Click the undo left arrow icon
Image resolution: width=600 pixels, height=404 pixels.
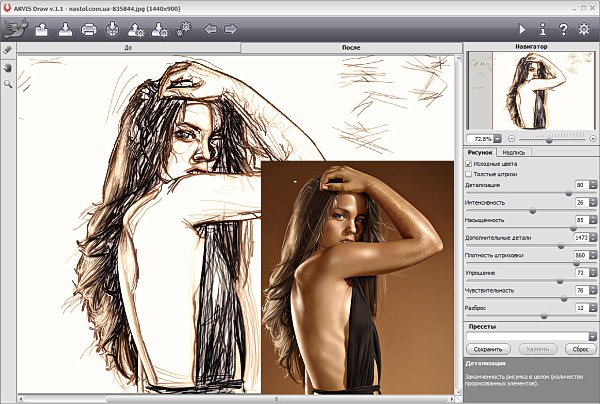tap(210, 29)
